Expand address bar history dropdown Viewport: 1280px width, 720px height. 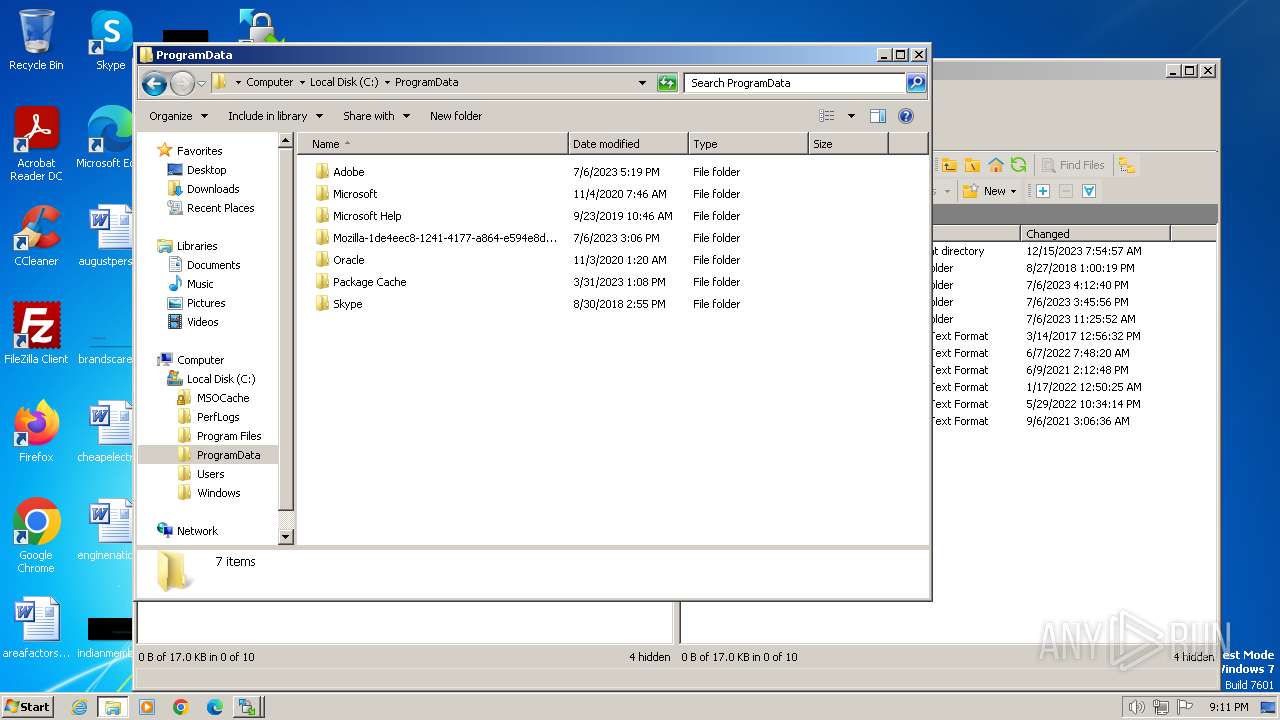pos(642,83)
